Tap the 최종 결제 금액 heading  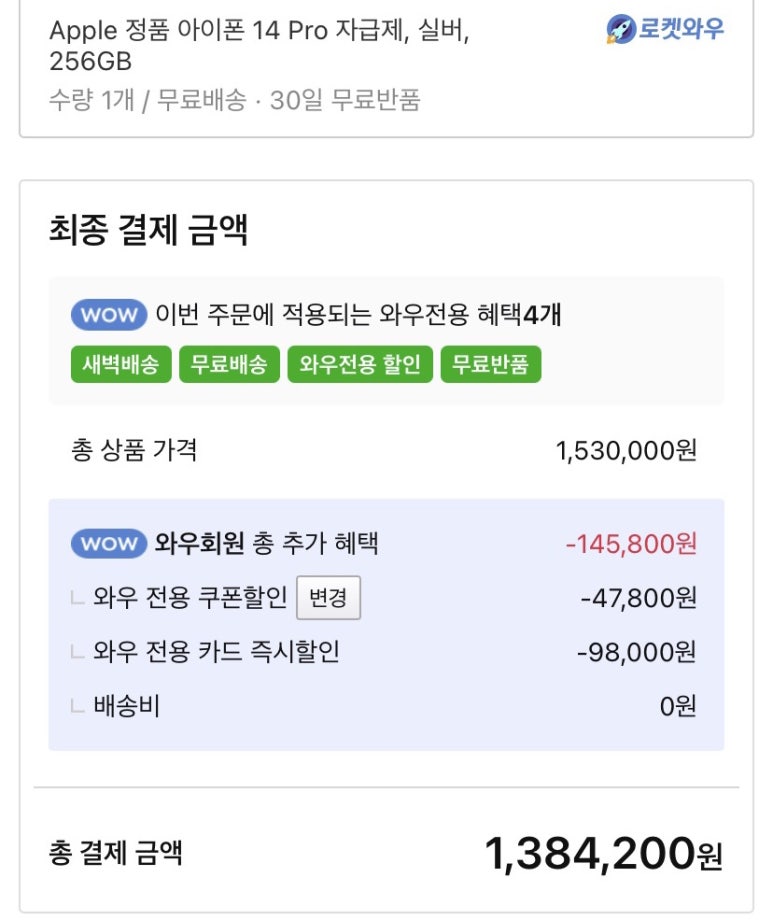pyautogui.click(x=148, y=229)
